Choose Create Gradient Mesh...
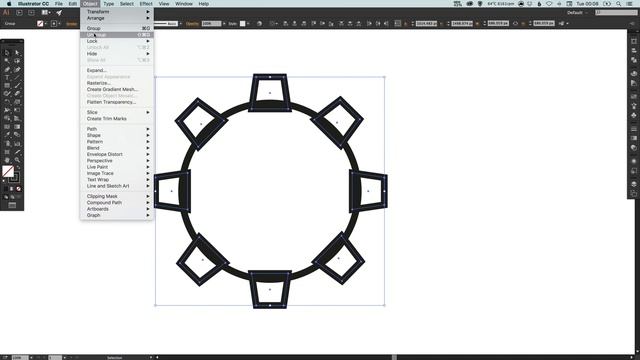 [117, 89]
